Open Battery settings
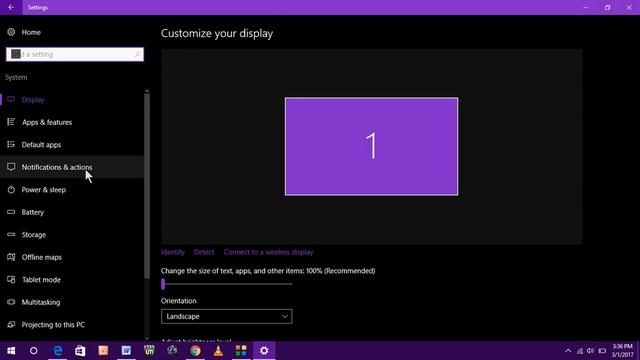 coord(72,212)
